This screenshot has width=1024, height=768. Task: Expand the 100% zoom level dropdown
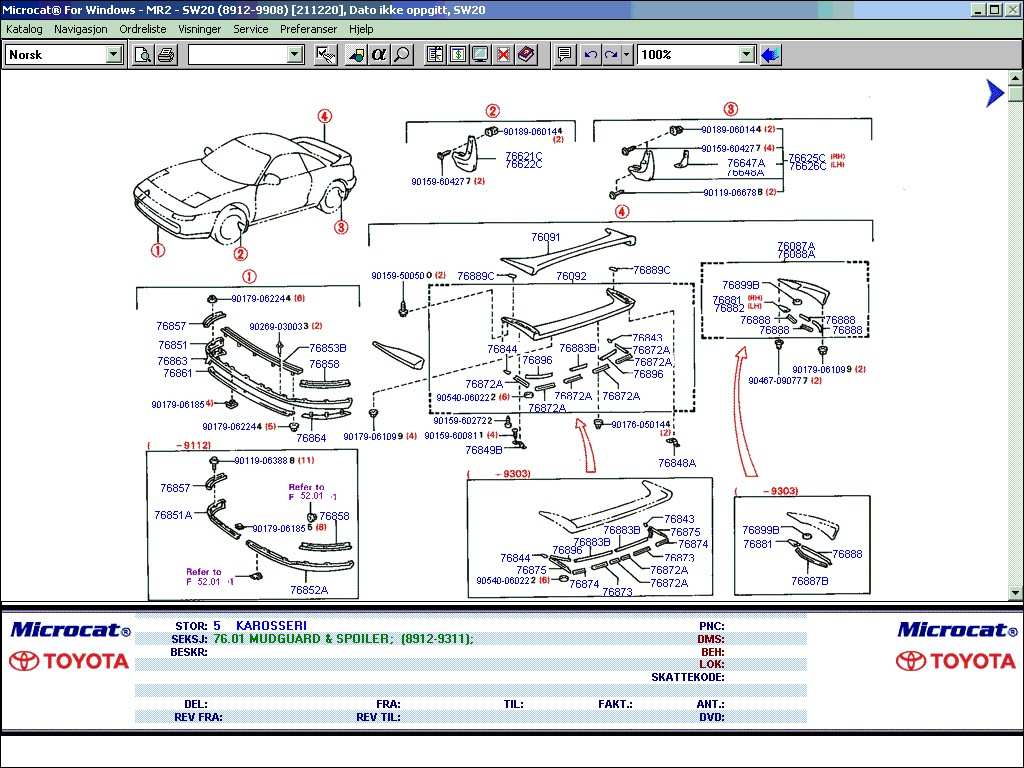[x=746, y=54]
